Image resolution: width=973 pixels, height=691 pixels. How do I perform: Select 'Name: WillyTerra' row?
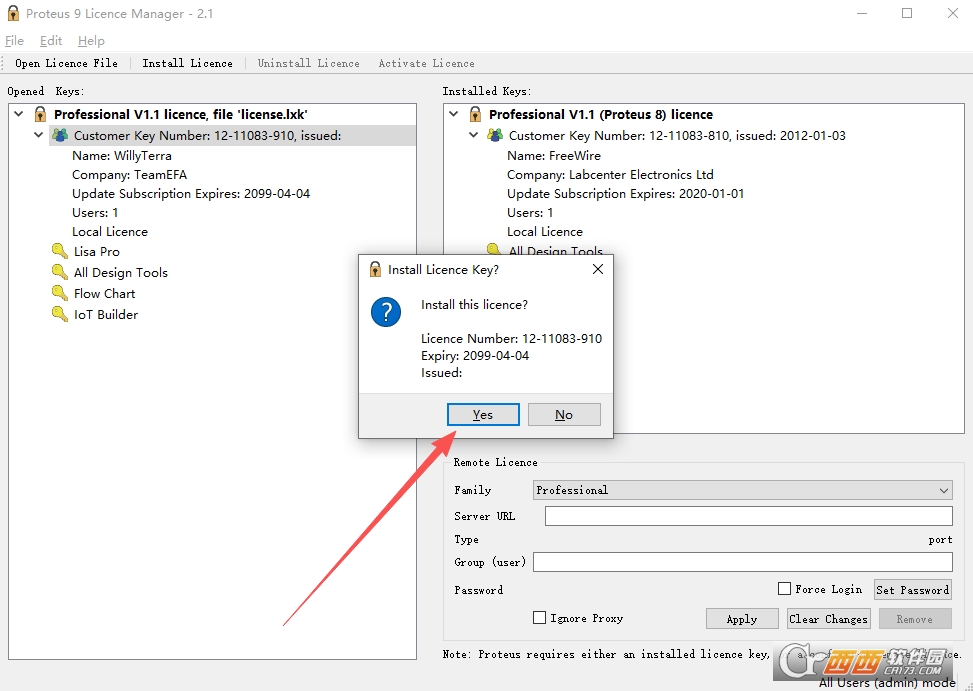click(x=122, y=156)
